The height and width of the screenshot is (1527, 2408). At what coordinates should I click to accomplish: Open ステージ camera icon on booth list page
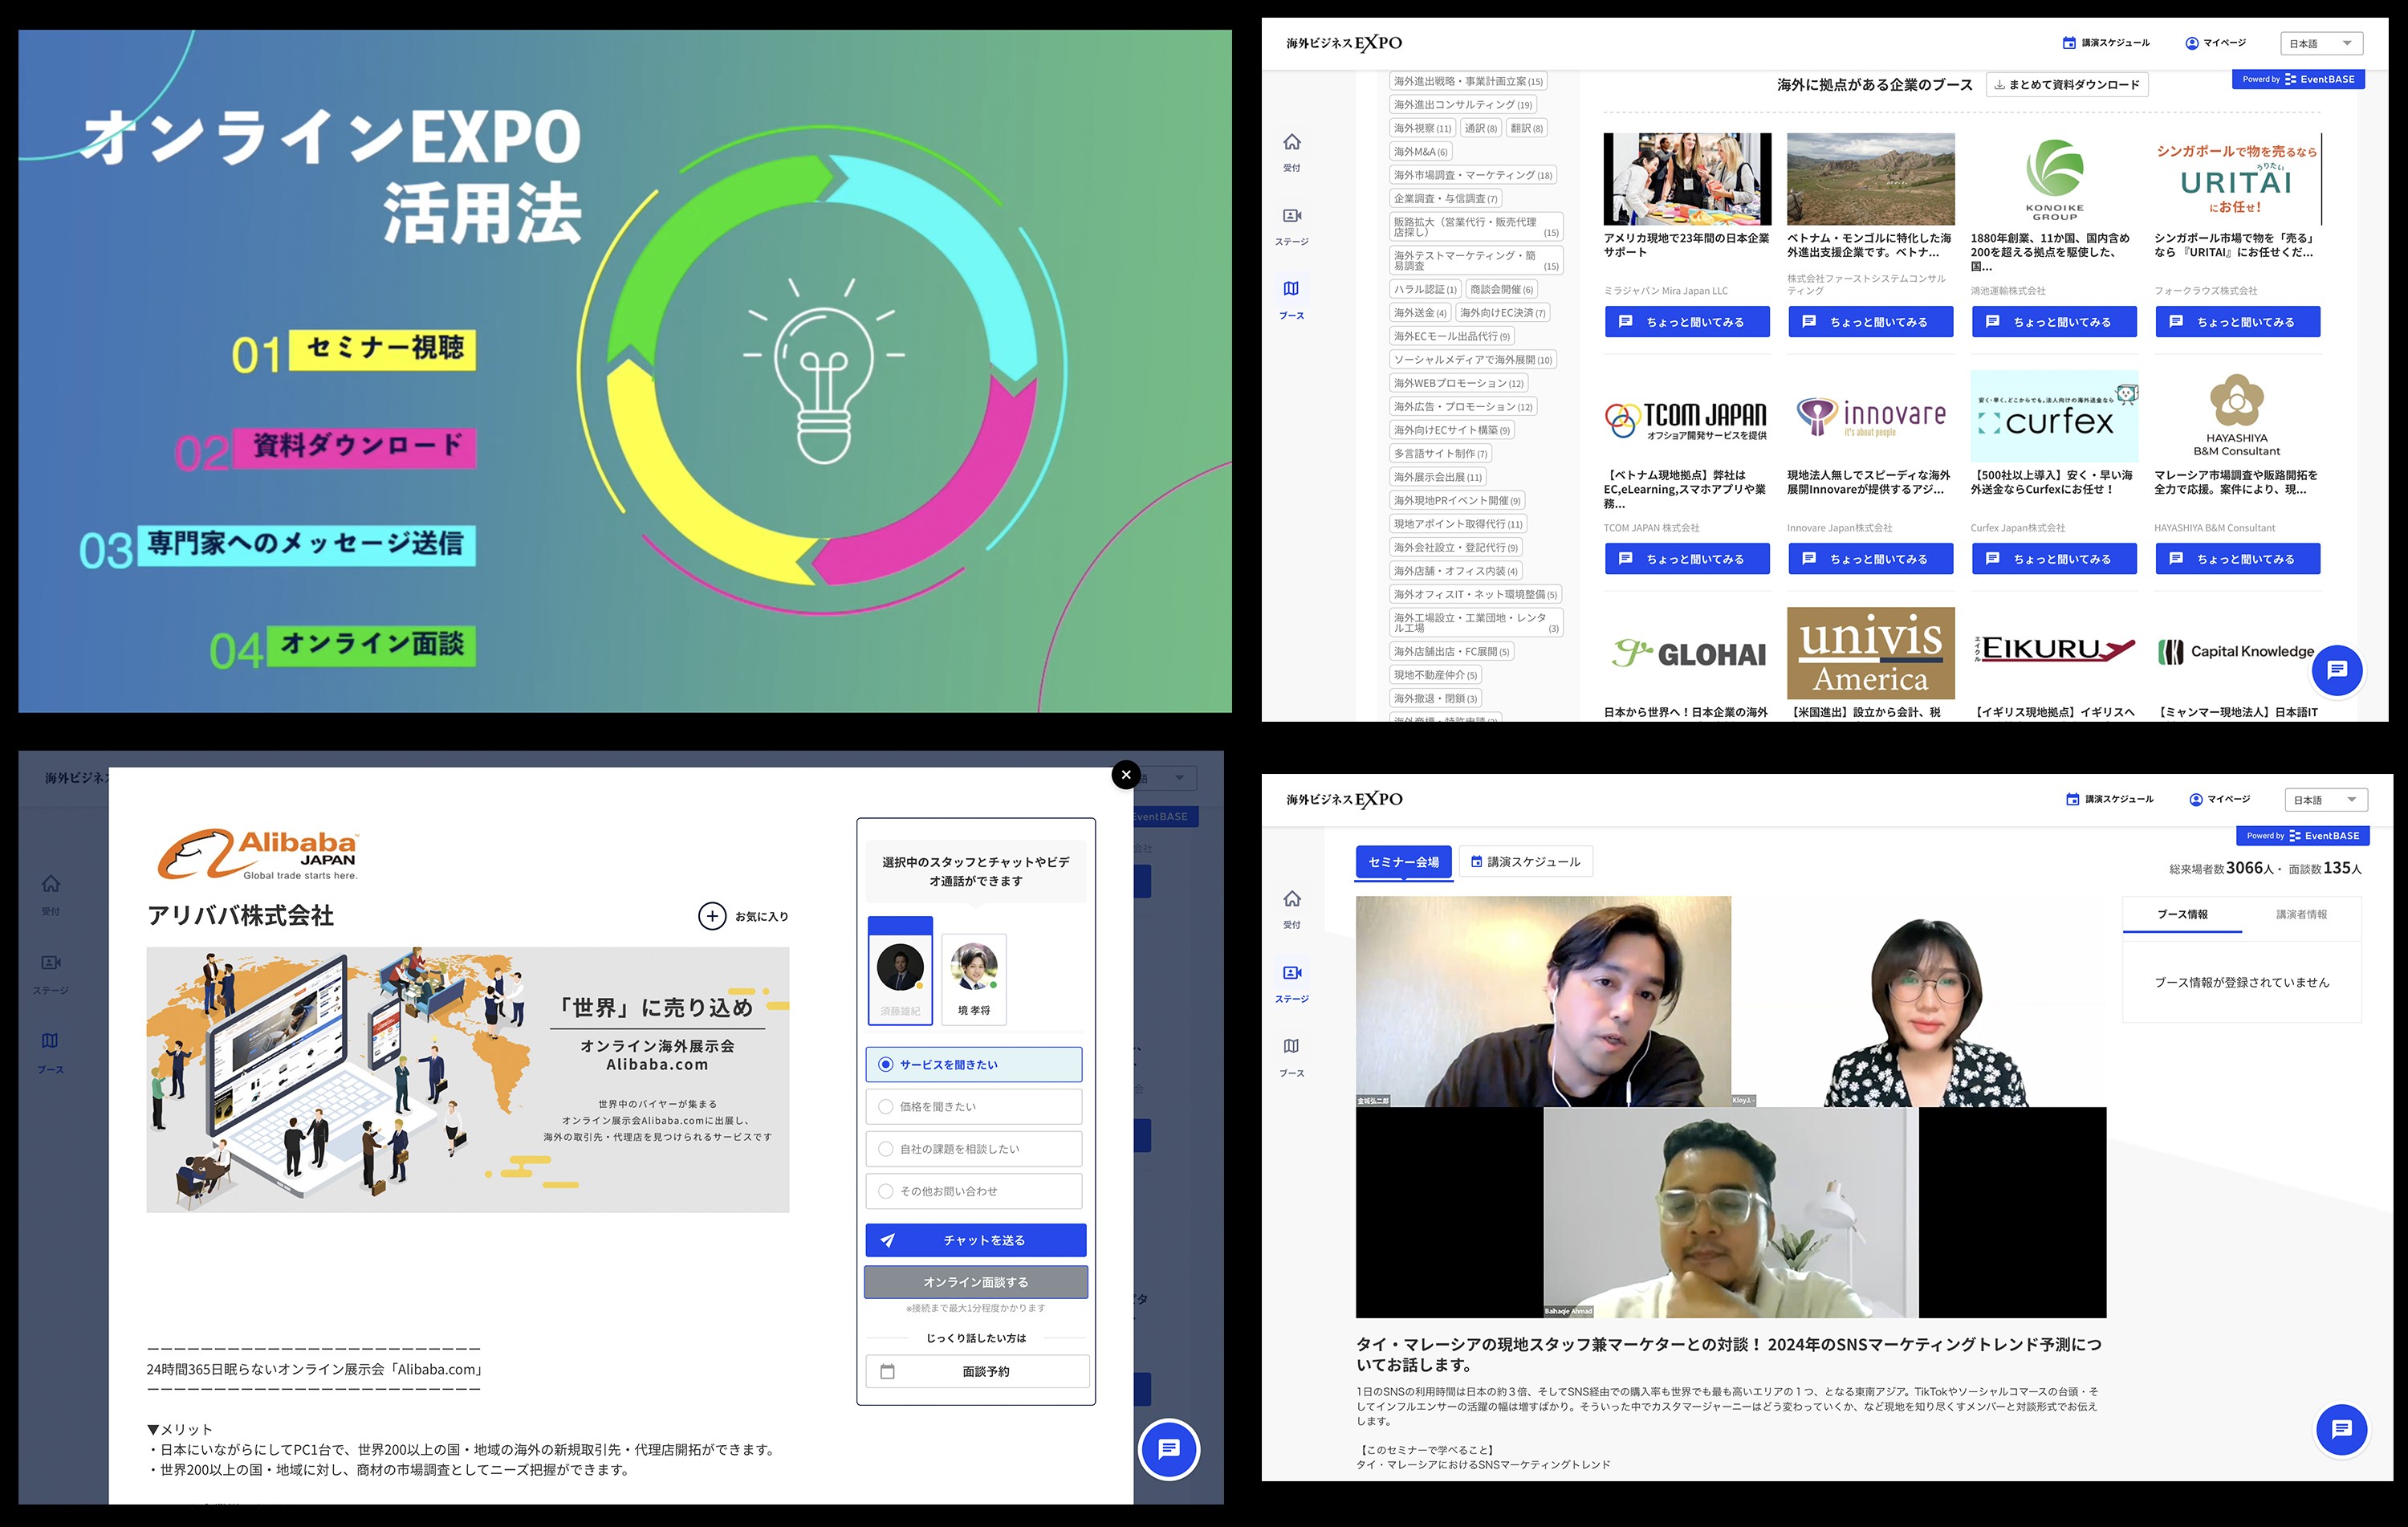pos(1292,215)
